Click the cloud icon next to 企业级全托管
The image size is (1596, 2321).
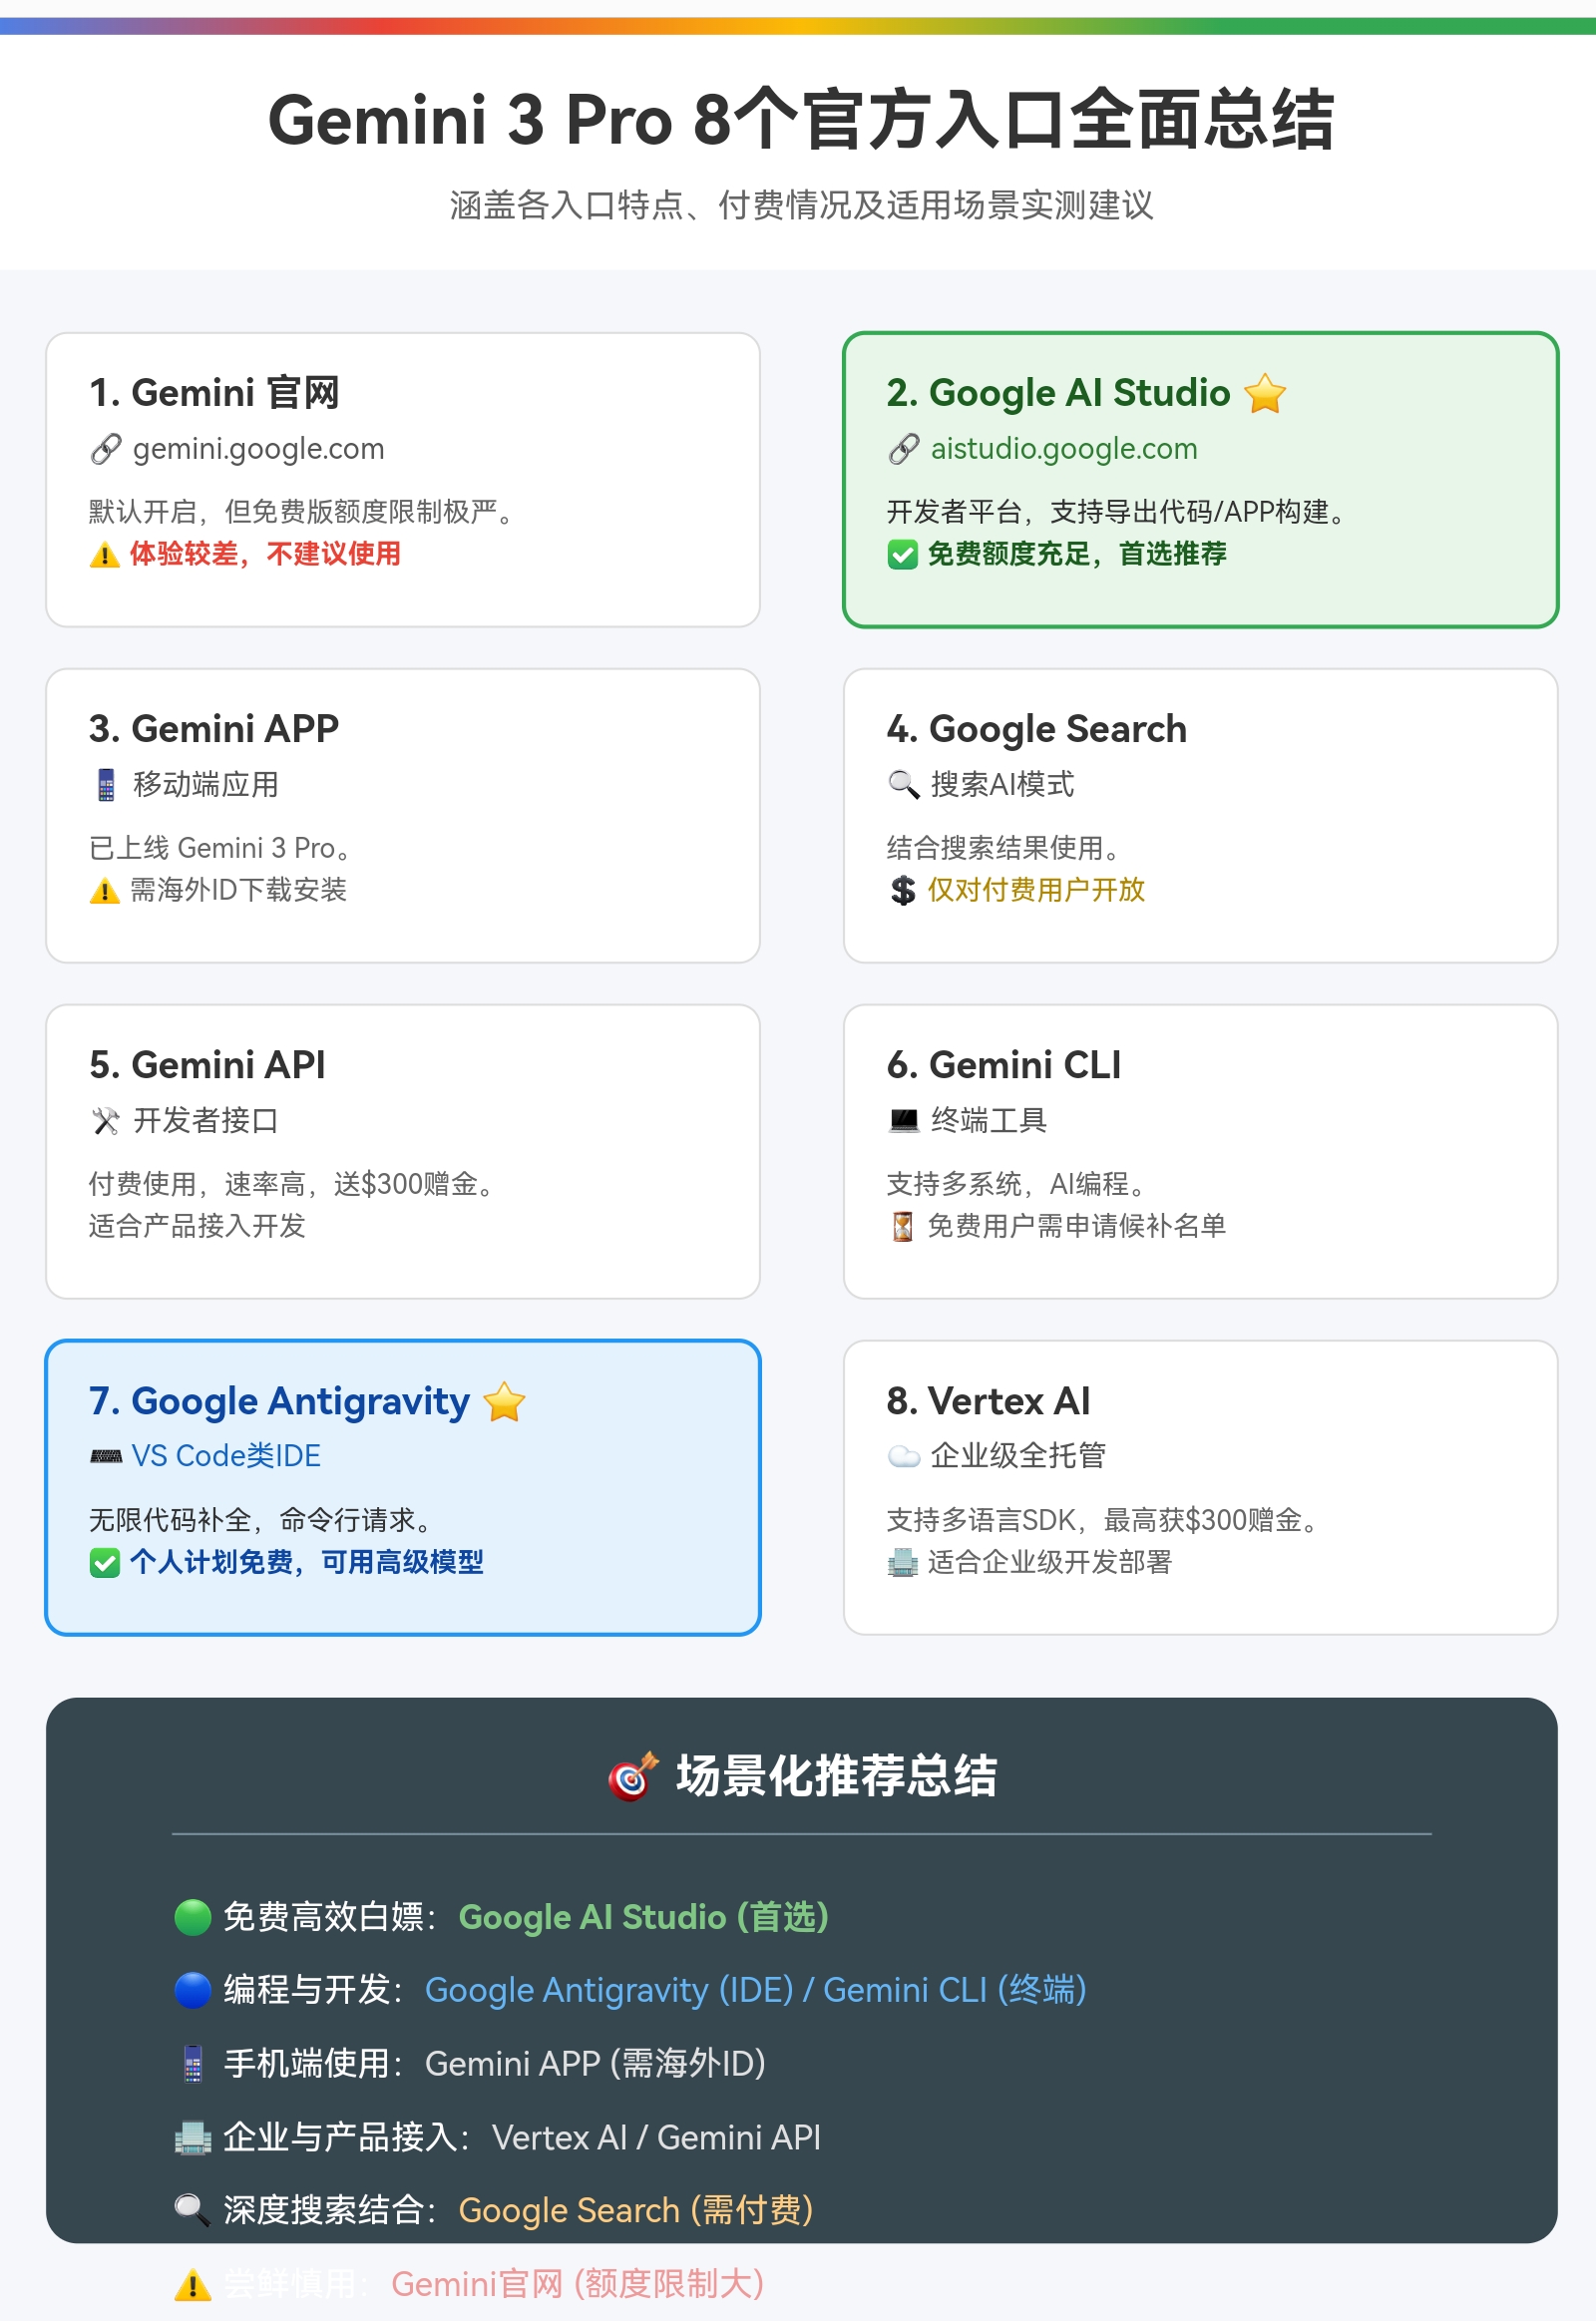pyautogui.click(x=903, y=1456)
